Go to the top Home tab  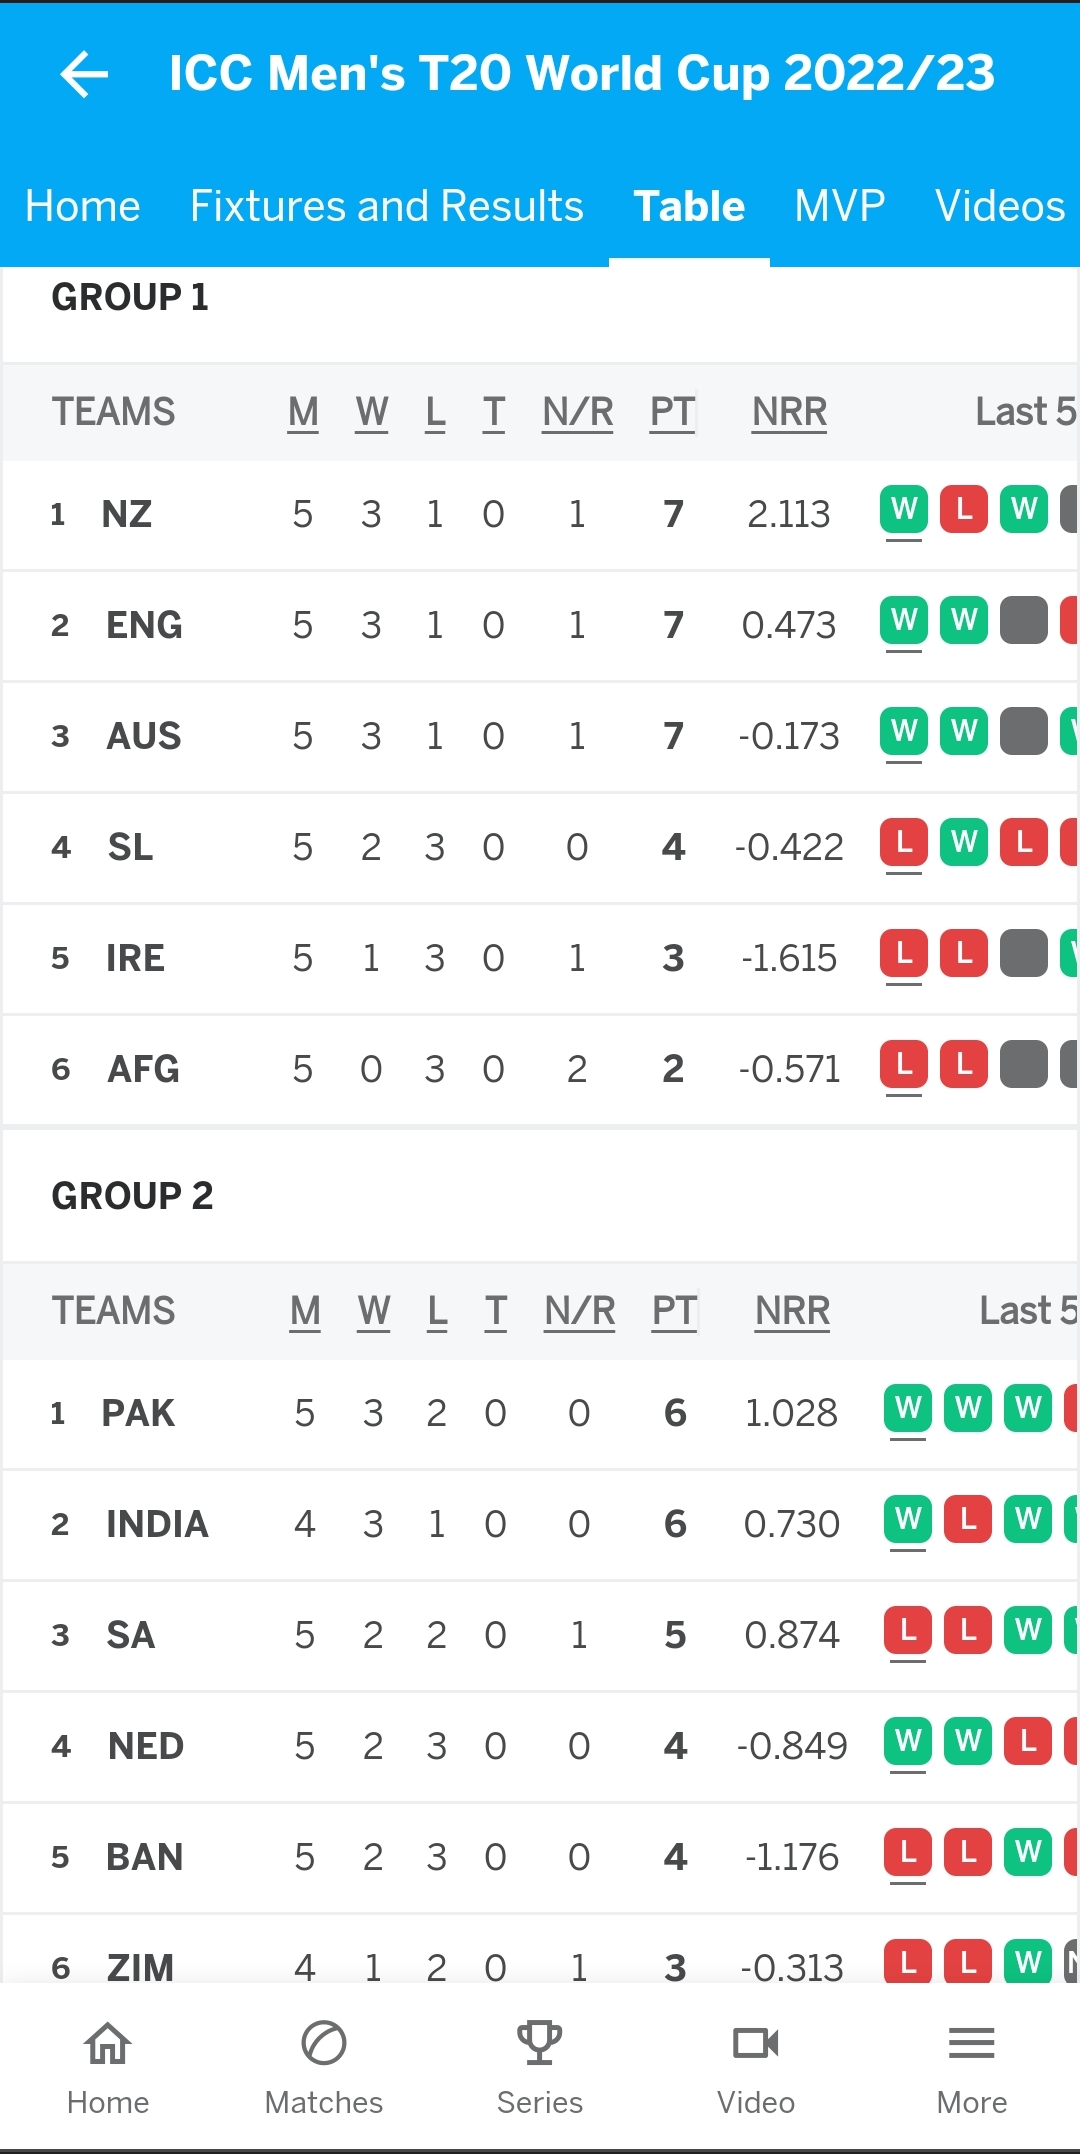click(83, 206)
